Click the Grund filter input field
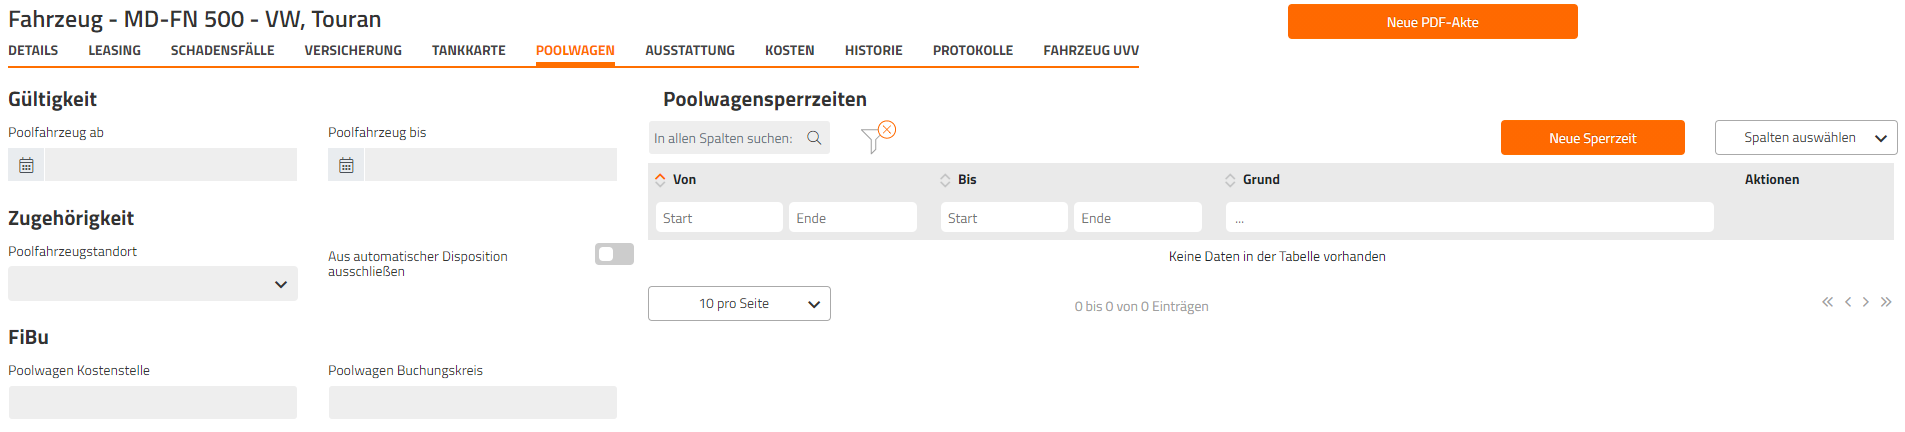1905x432 pixels. (1469, 218)
